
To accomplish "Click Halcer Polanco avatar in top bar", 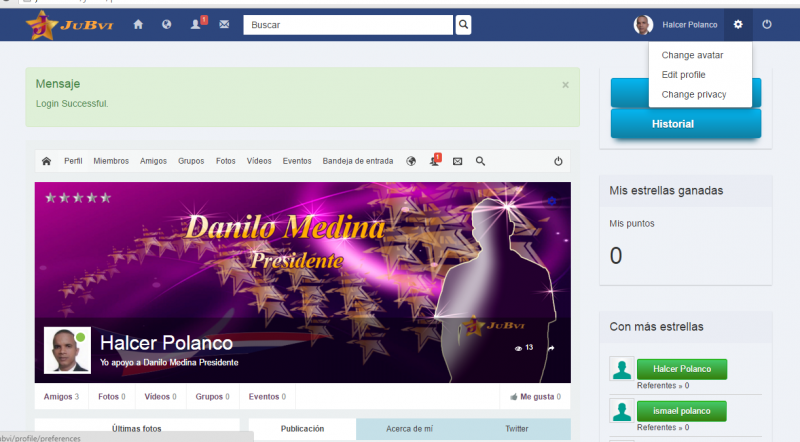I will [x=643, y=24].
